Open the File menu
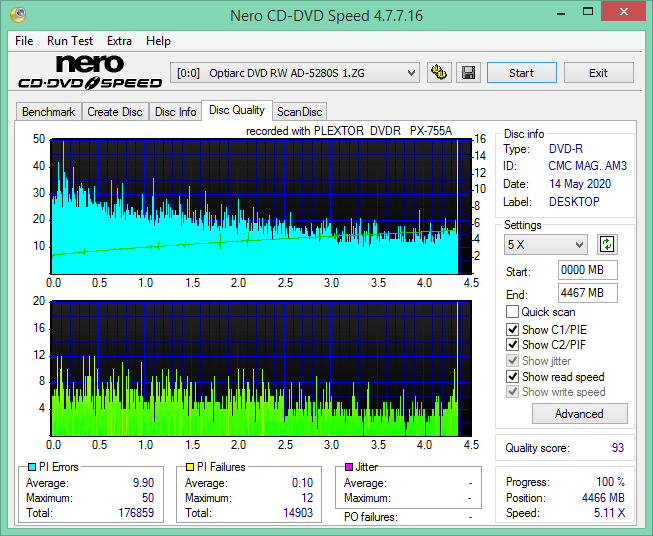 (24, 41)
